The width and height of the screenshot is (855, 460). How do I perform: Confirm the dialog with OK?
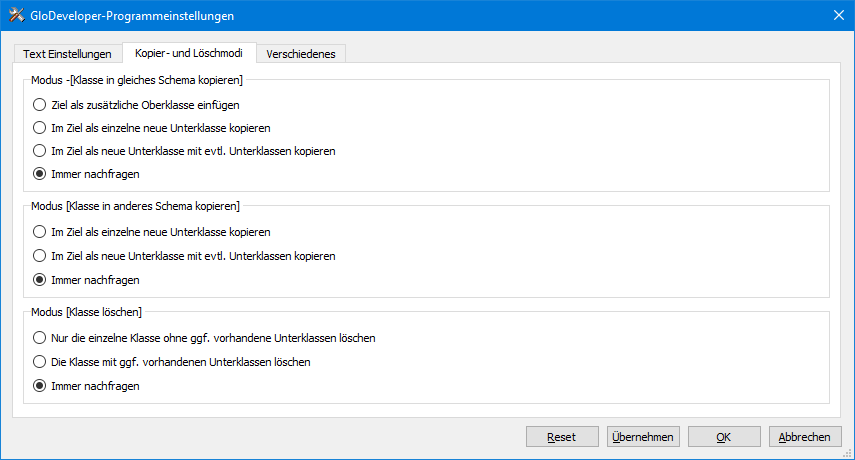pos(724,437)
